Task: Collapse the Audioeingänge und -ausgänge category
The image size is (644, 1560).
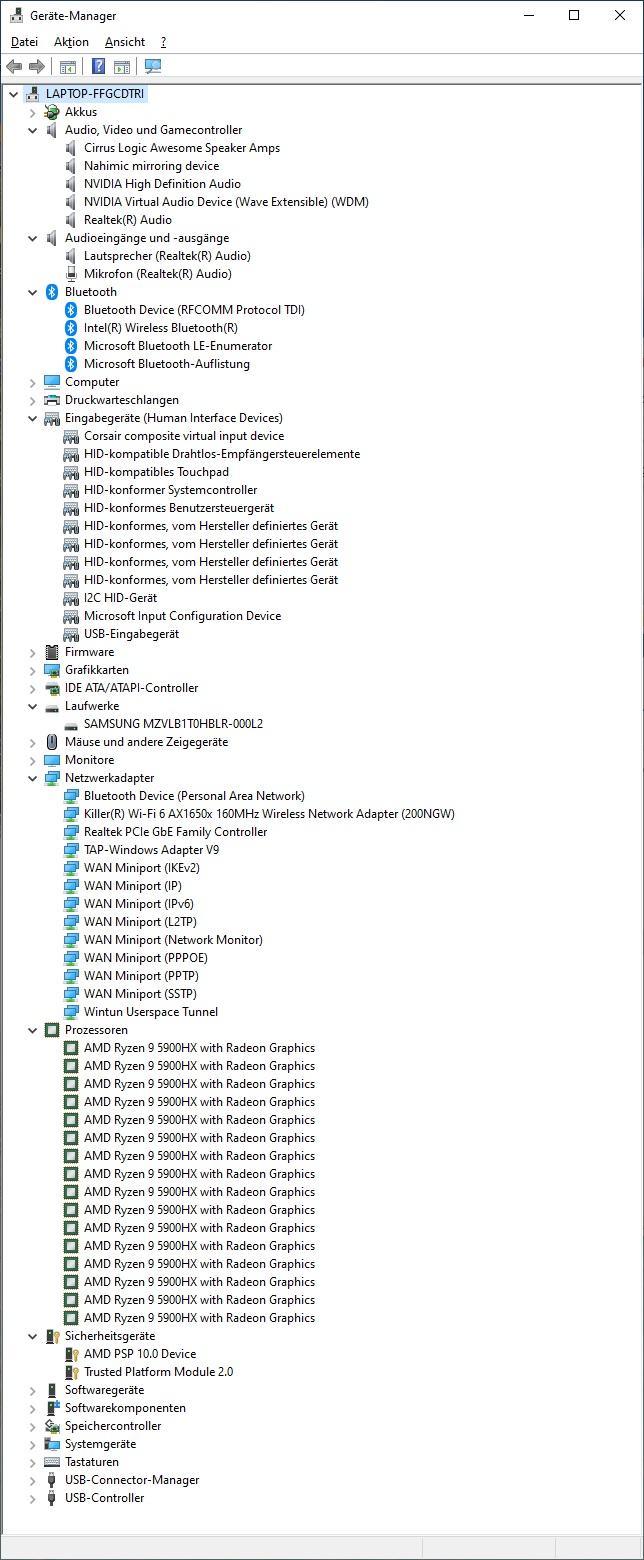Action: click(x=32, y=238)
